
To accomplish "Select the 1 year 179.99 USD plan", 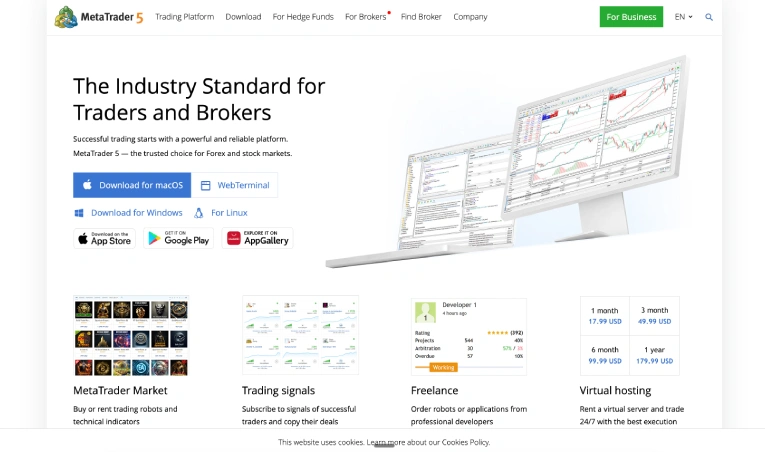I will (655, 355).
